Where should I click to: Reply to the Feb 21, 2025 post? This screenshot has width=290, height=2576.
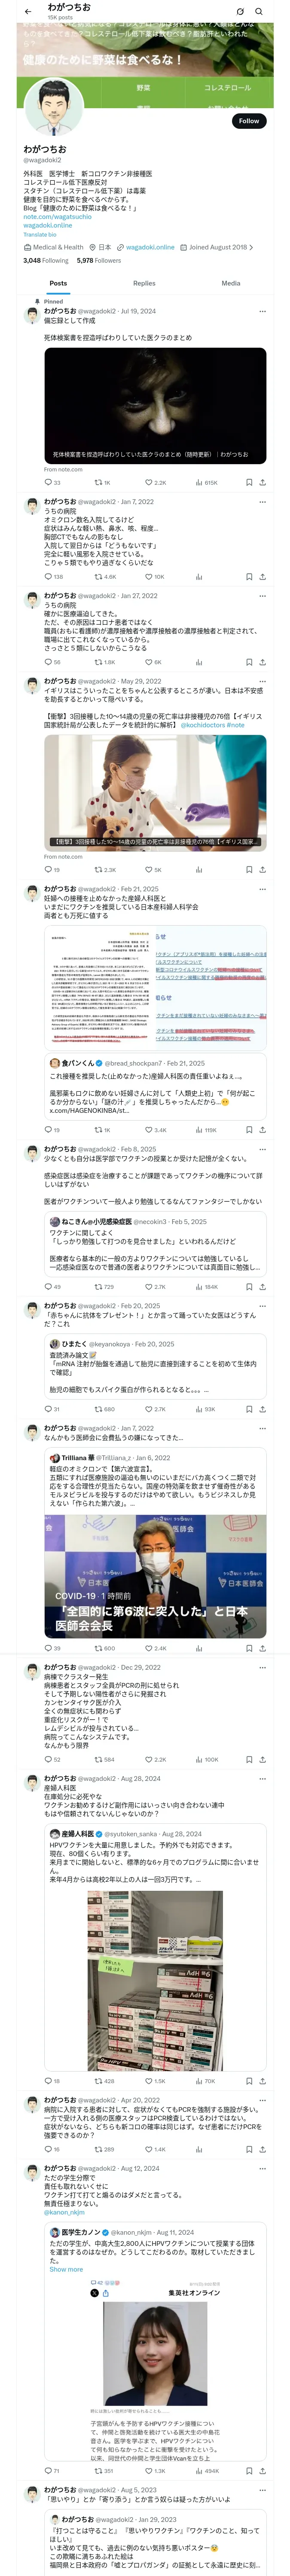click(47, 1130)
